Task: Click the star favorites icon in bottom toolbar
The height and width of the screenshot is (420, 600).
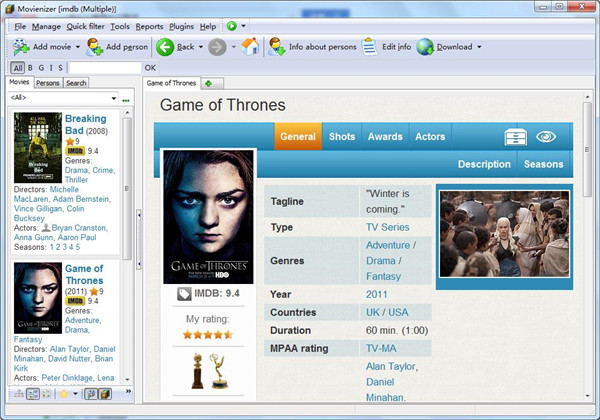Action: pyautogui.click(x=64, y=393)
